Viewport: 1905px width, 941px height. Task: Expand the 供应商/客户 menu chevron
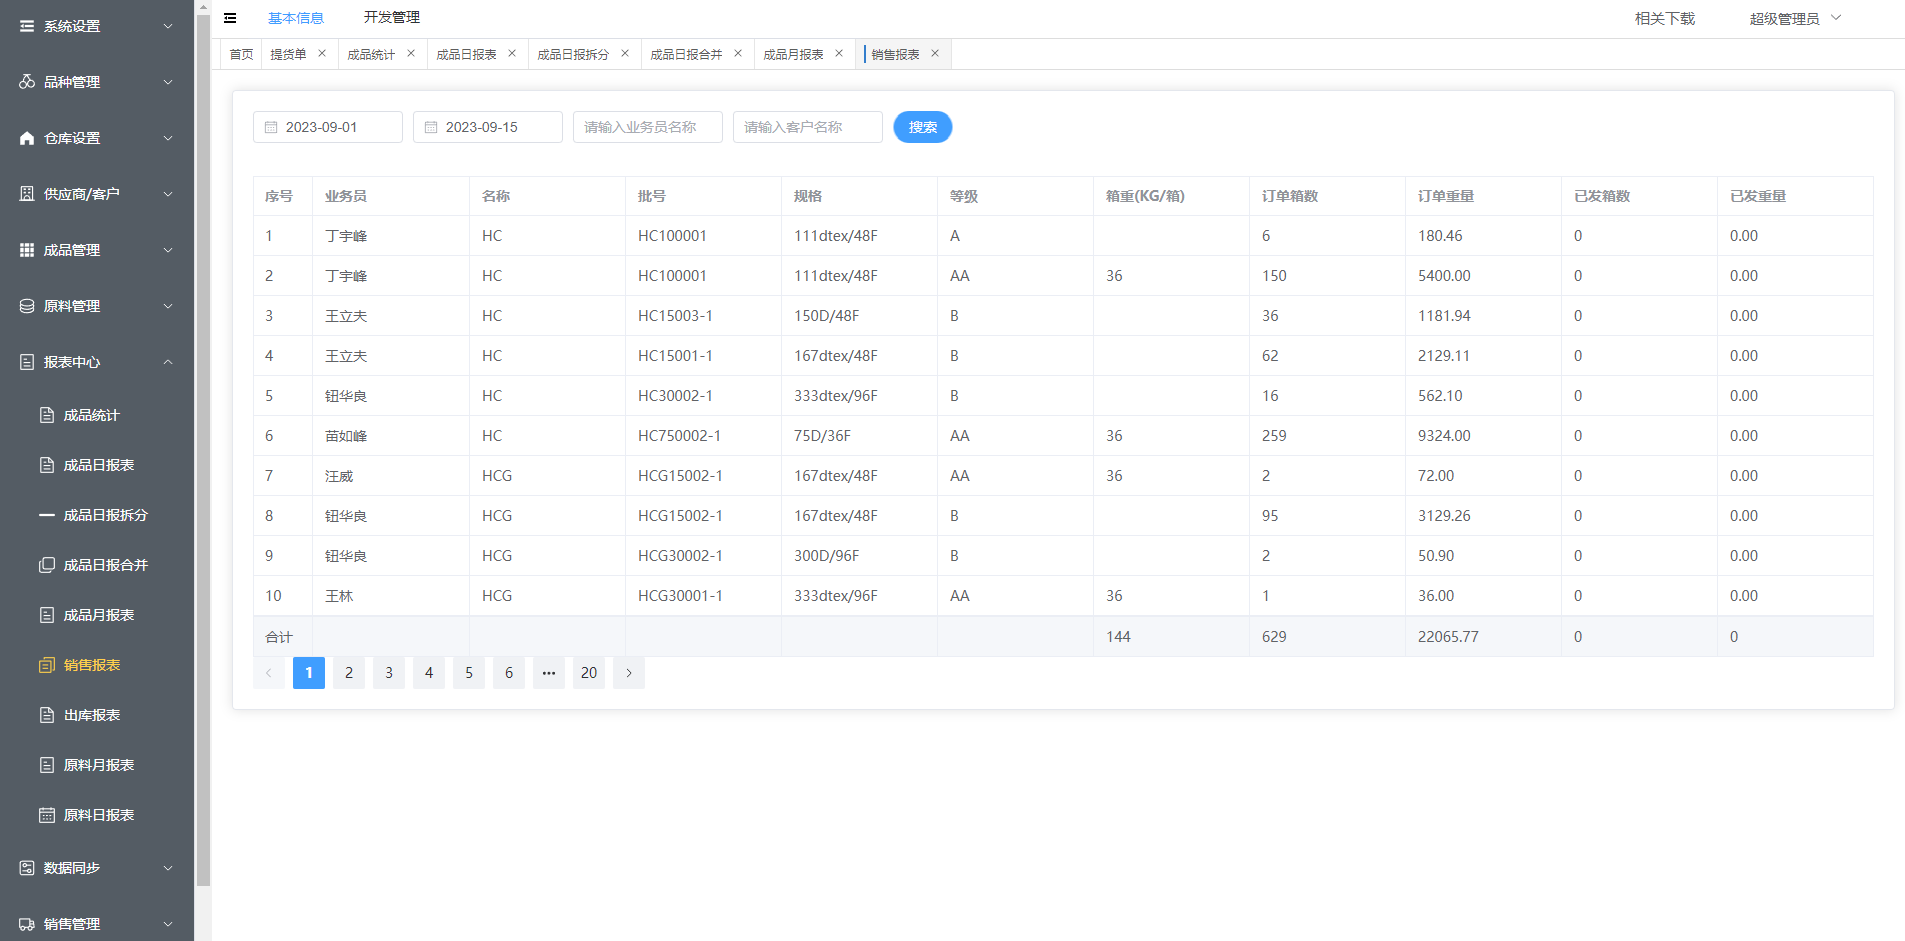click(x=168, y=194)
